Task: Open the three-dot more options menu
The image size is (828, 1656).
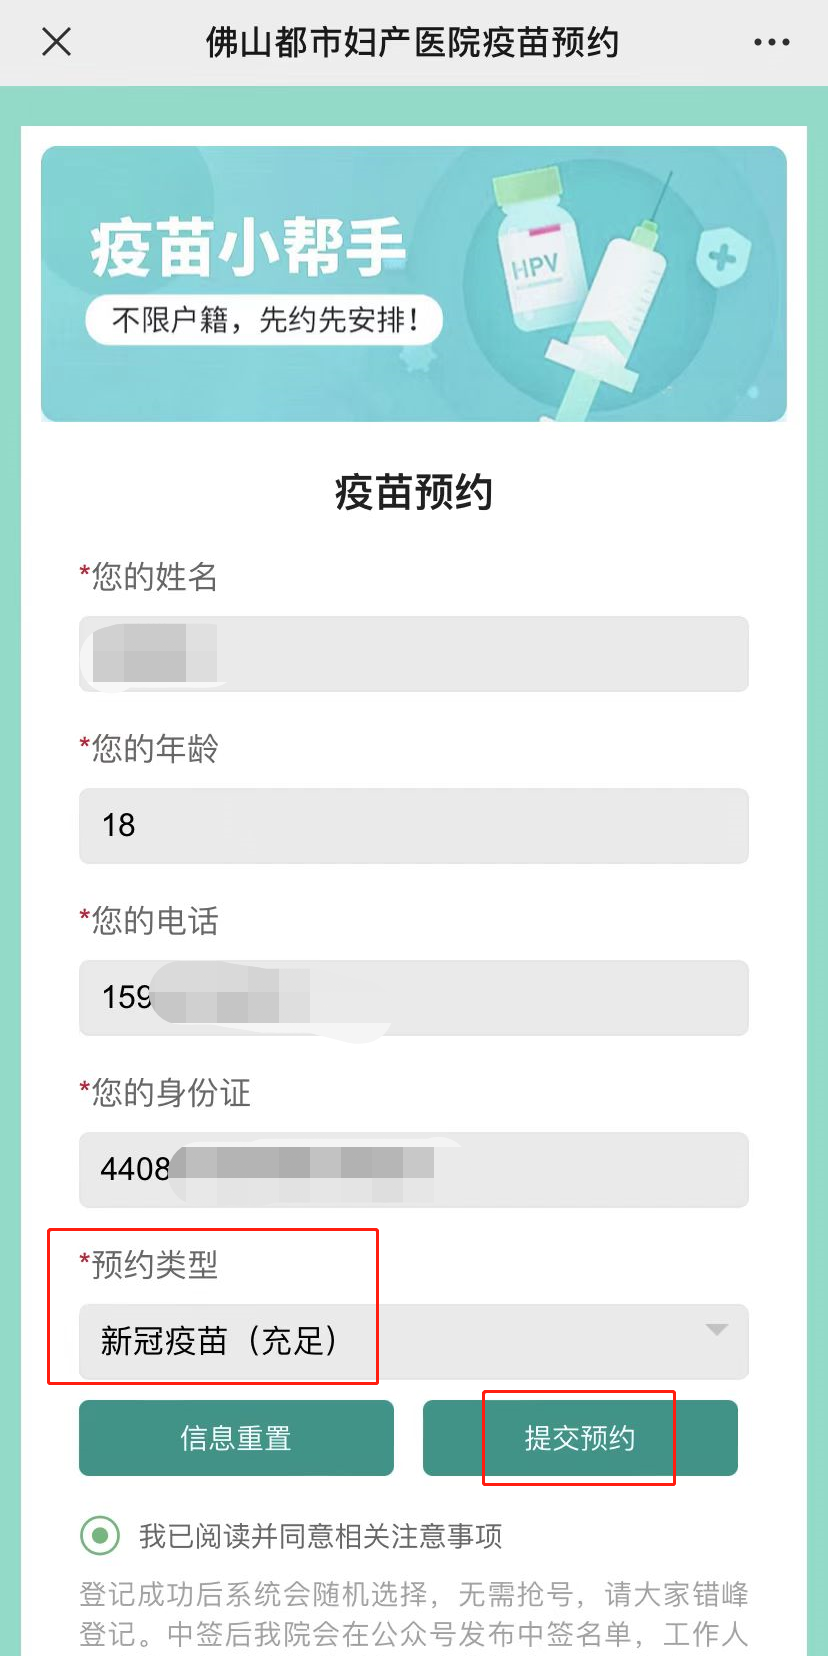Action: pyautogui.click(x=771, y=42)
